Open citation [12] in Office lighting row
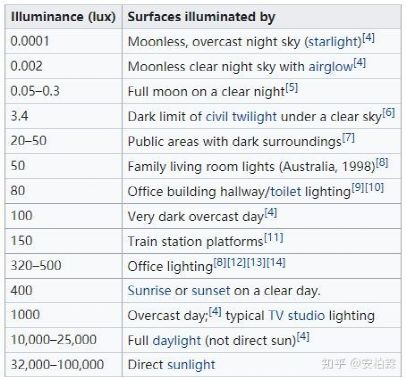 236,262
